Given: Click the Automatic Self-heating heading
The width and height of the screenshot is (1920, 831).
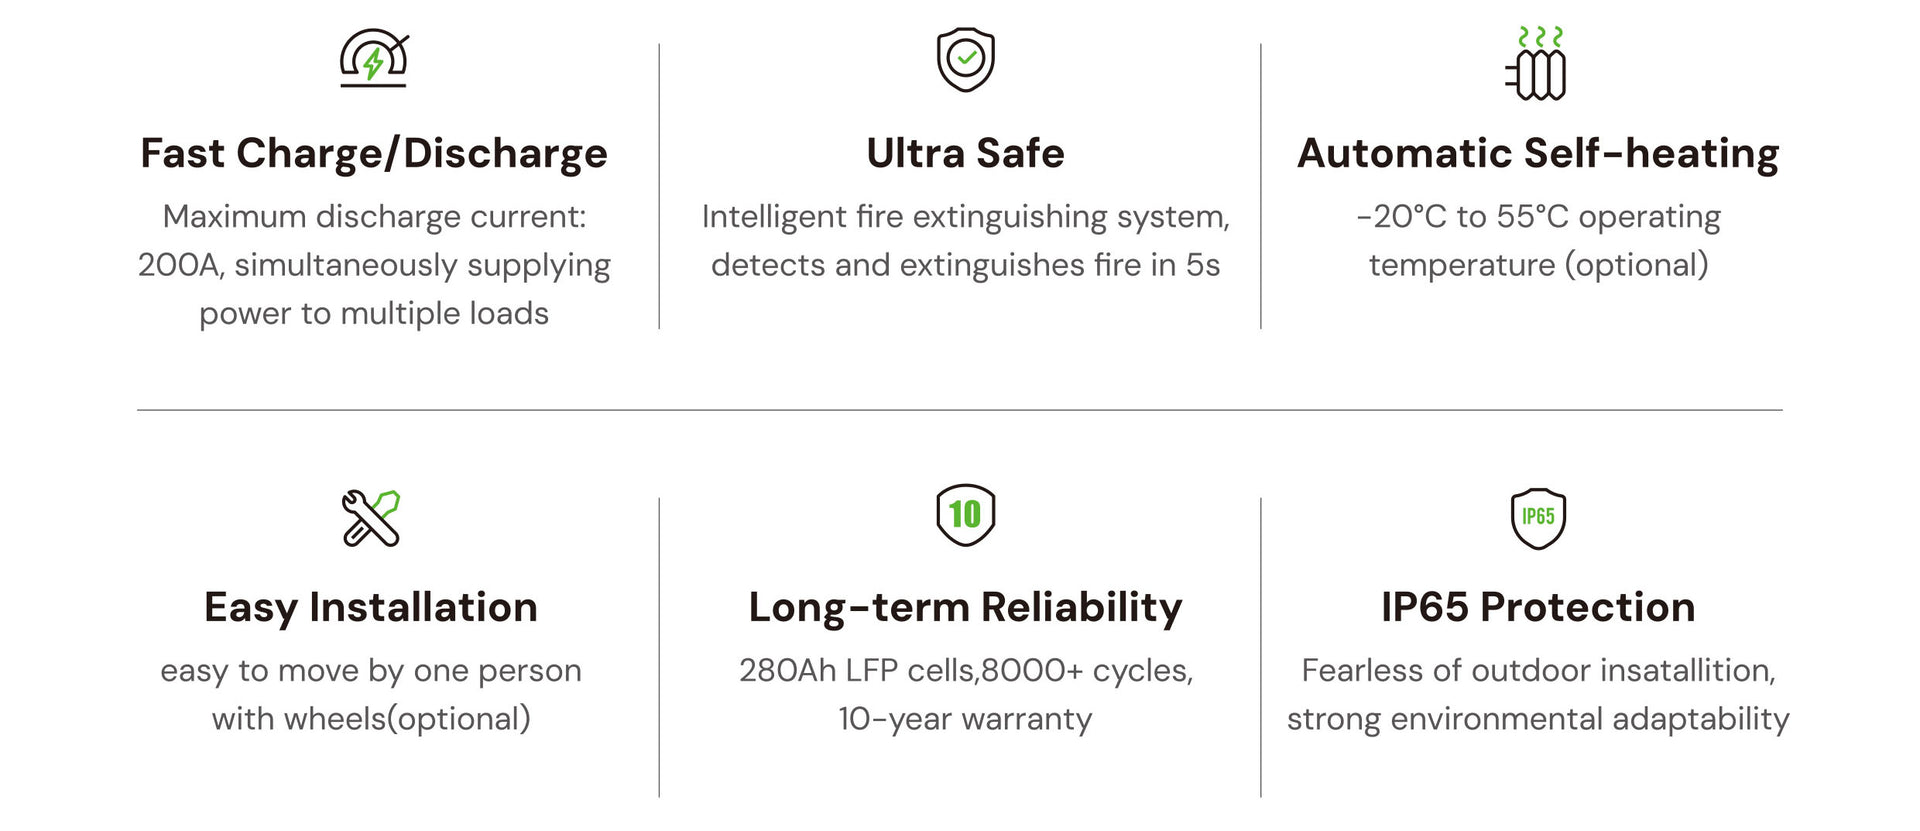Looking at the screenshot, I should [1538, 154].
